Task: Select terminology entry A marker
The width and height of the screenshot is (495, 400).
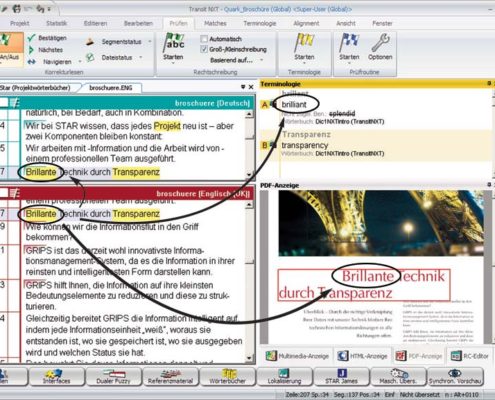Action: (x=265, y=105)
